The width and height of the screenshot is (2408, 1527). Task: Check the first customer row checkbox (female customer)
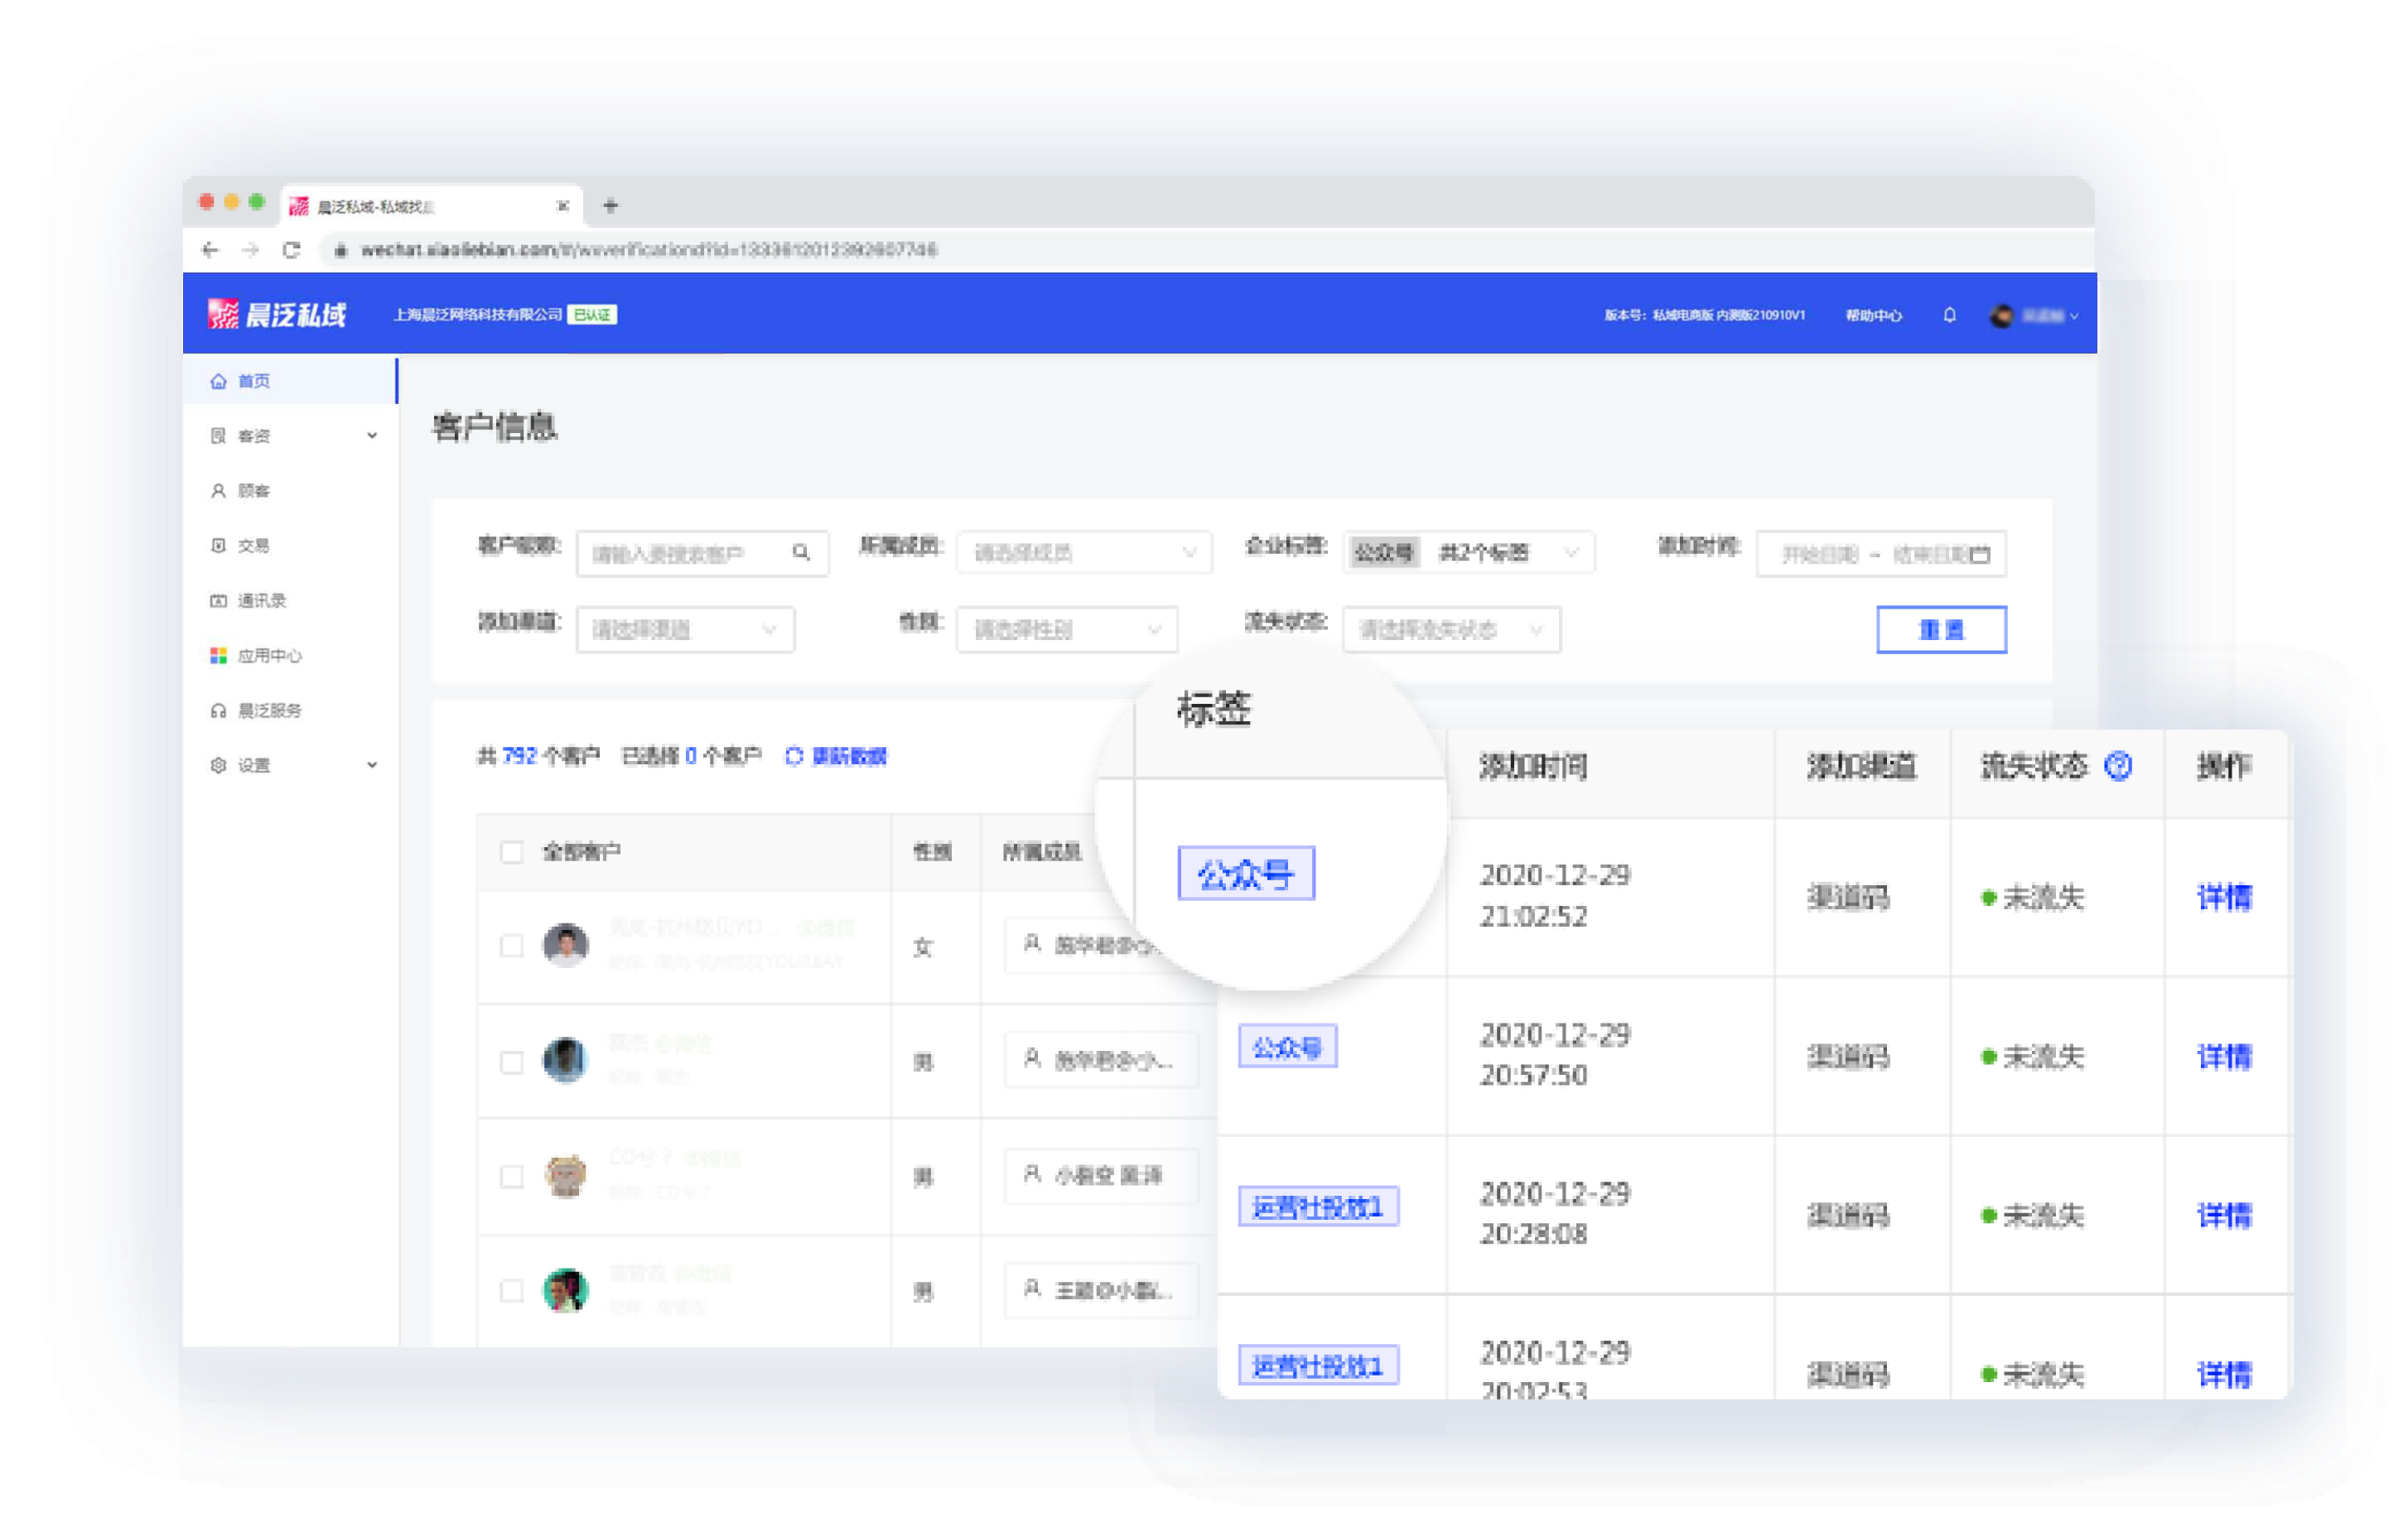tap(511, 946)
